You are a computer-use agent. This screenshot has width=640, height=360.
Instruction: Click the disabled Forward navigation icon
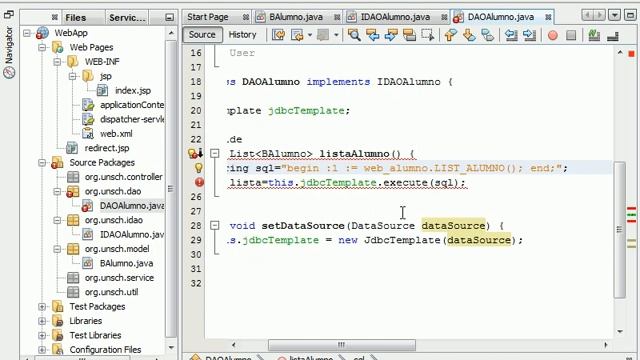322,35
